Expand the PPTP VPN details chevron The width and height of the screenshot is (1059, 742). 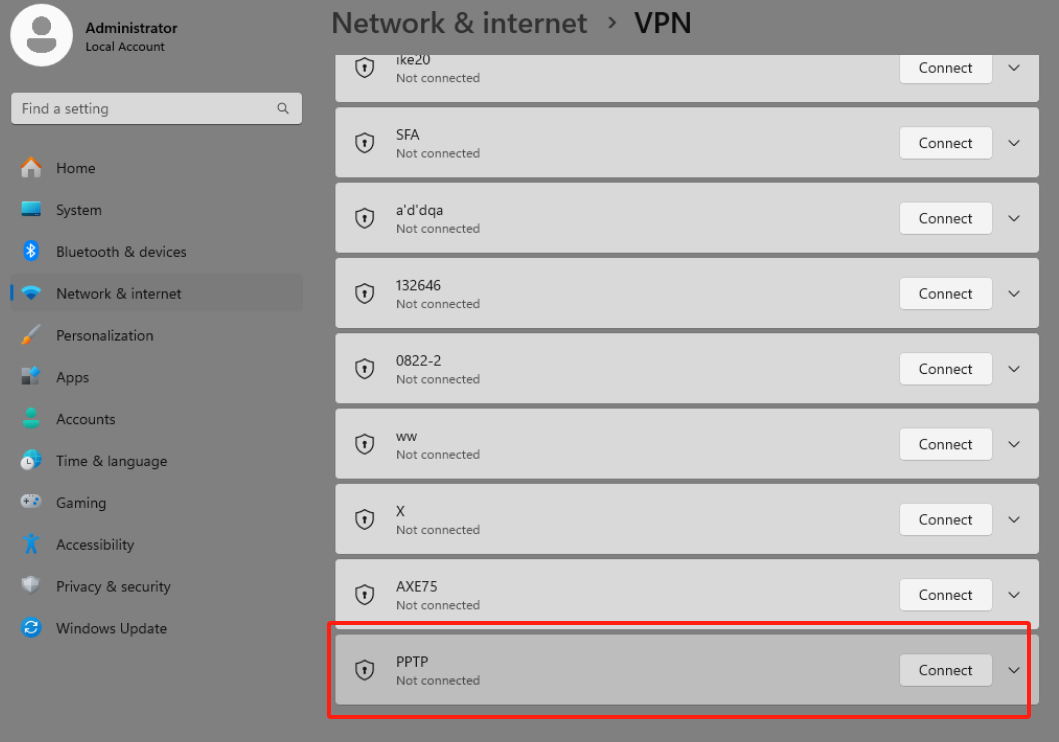[1014, 670]
